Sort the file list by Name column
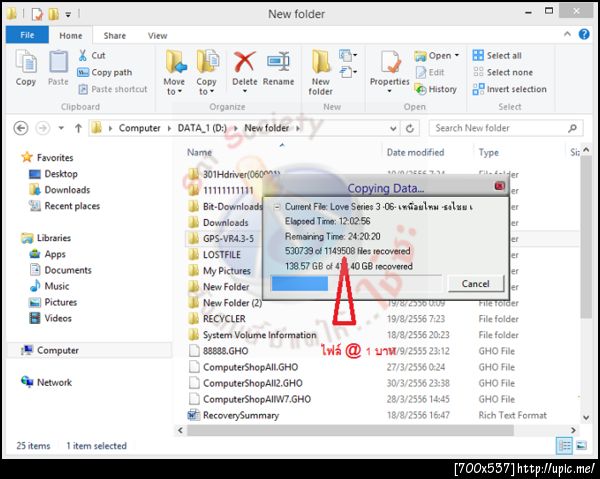Screen dimensions: 600x479 (199, 152)
